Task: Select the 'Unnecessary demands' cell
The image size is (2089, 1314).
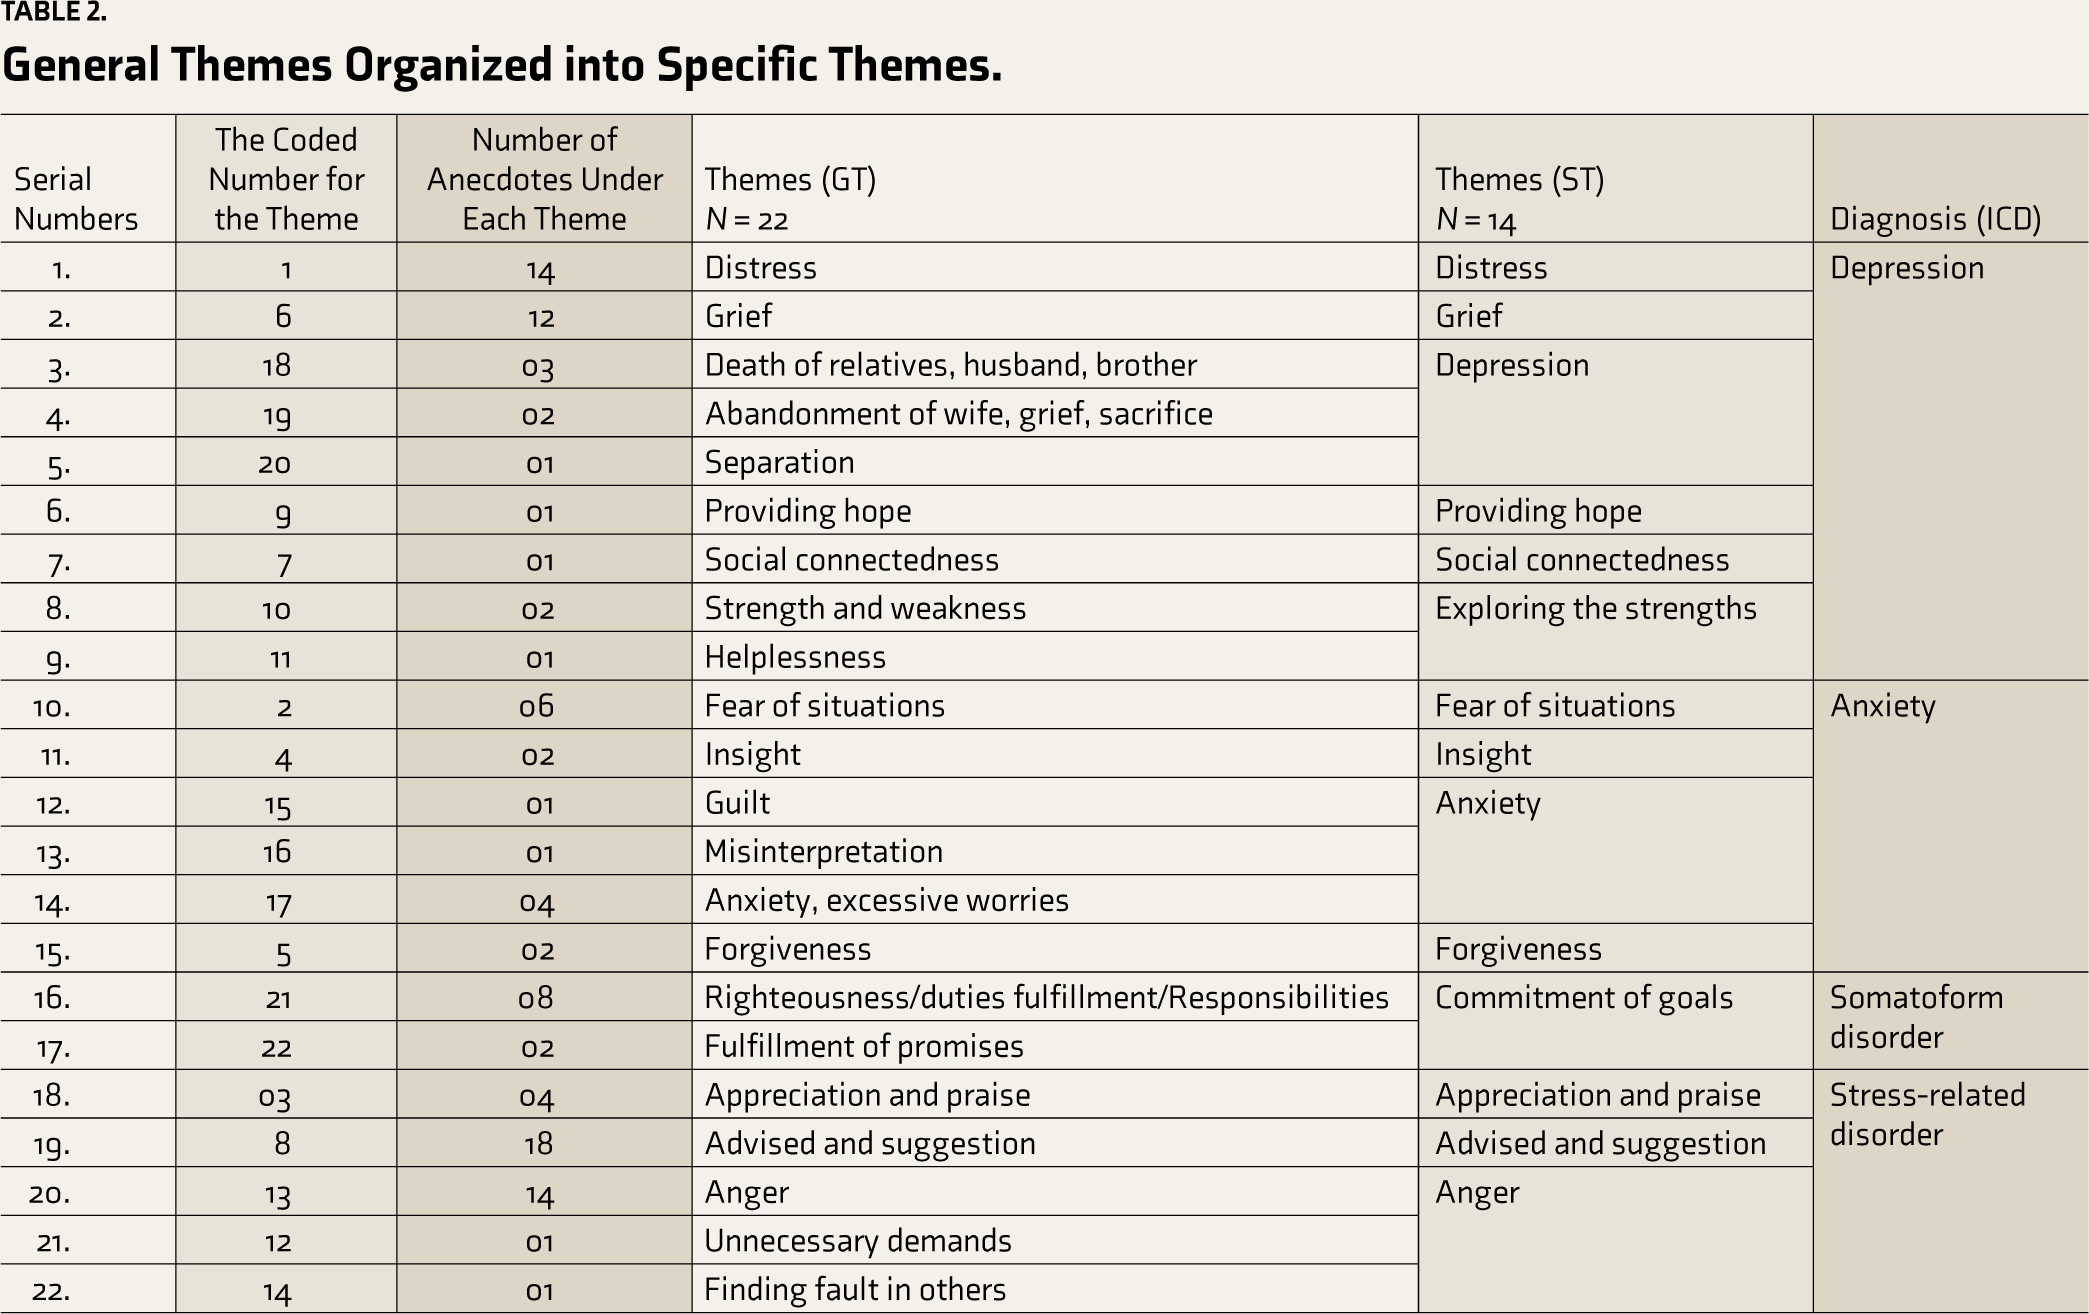Action: click(x=857, y=1241)
